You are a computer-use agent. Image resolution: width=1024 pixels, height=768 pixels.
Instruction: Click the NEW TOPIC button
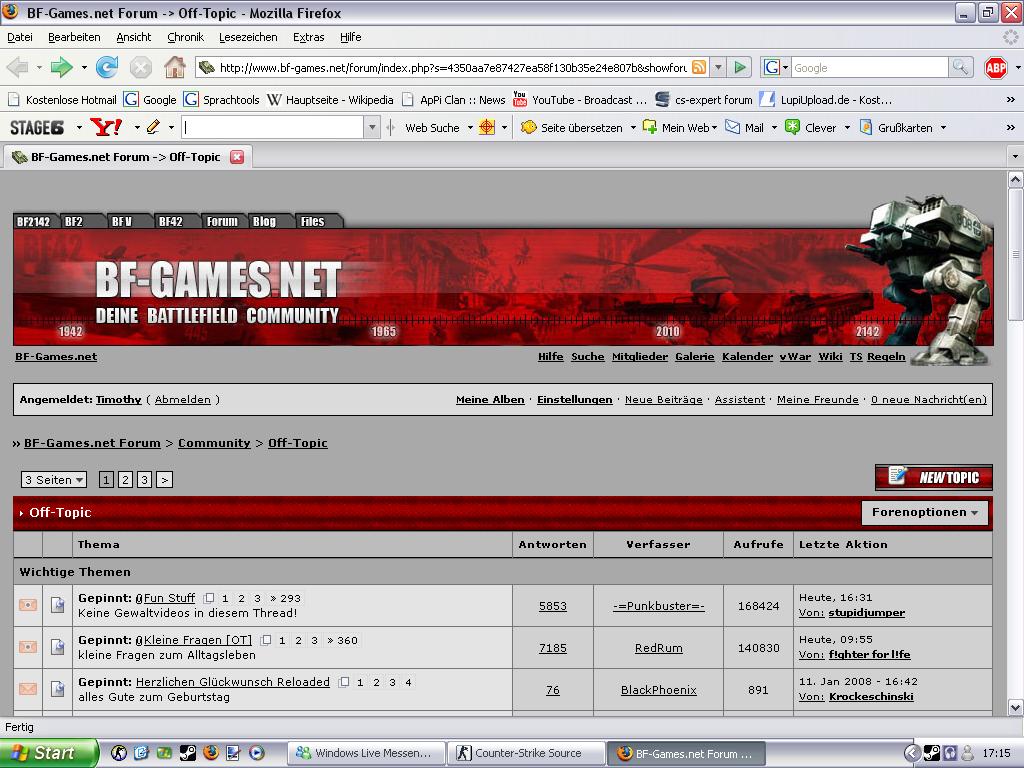(934, 477)
